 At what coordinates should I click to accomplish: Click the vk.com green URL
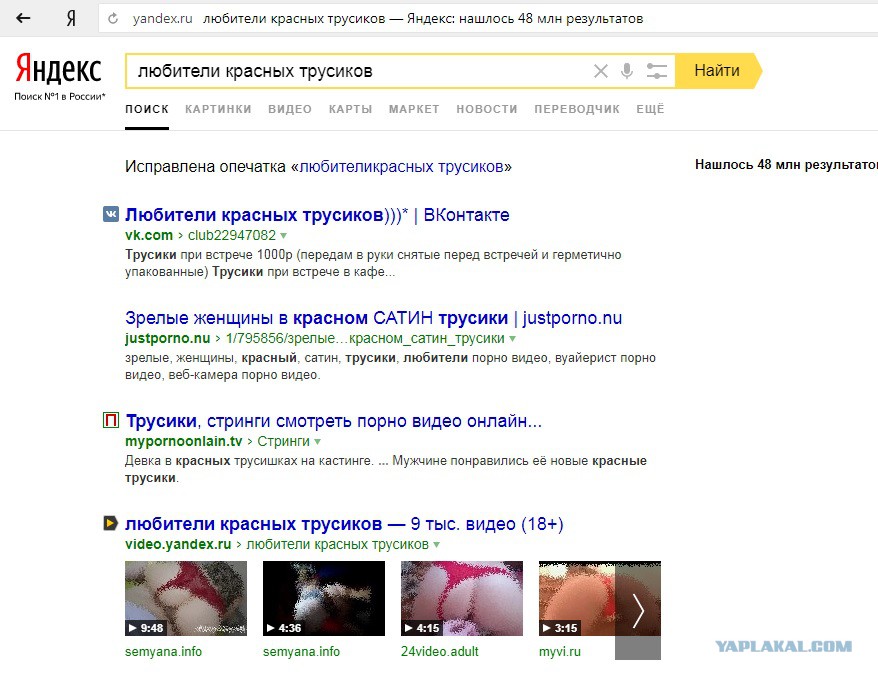tap(148, 235)
